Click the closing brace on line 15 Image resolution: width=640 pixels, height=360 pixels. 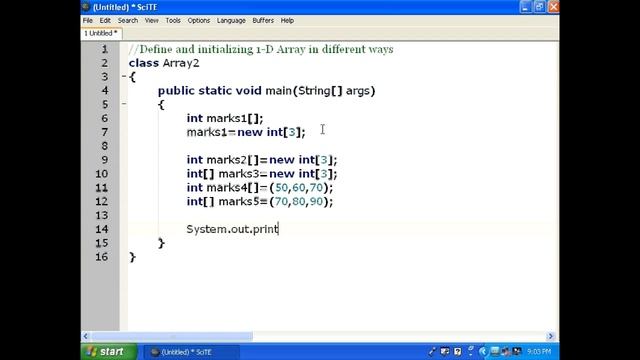click(161, 243)
